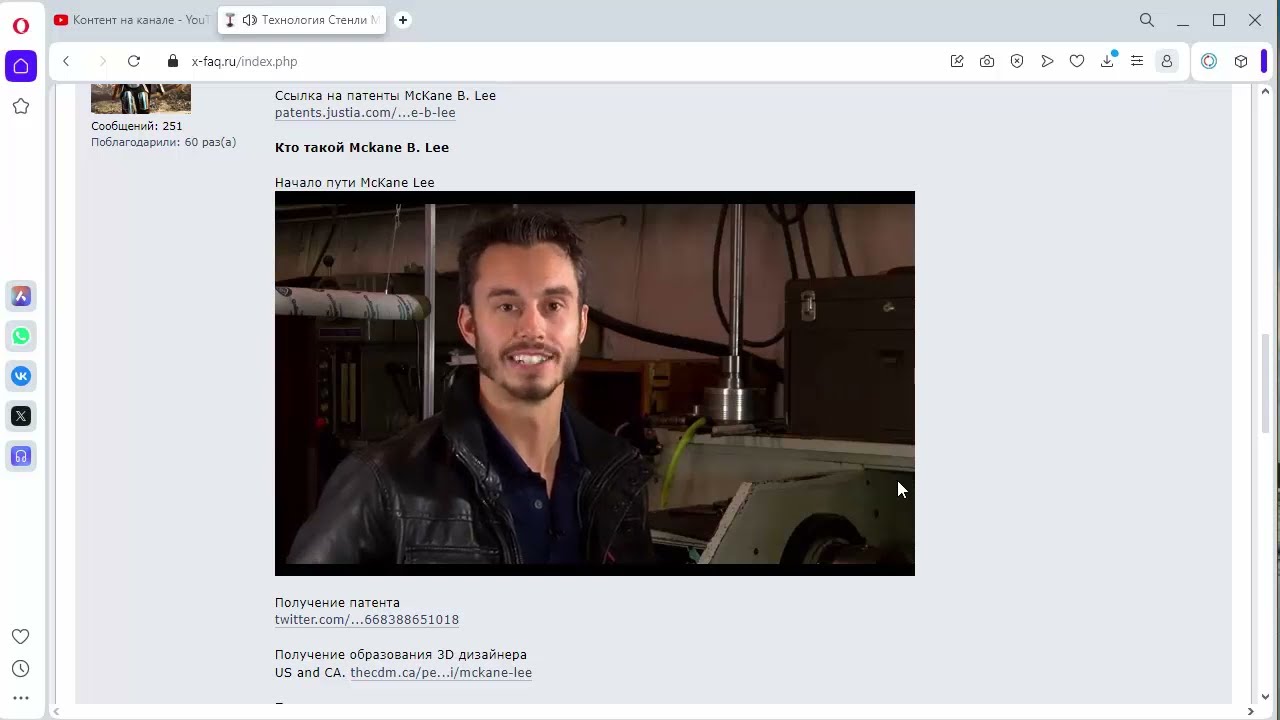Click the x-faq.ru address bar

(560, 61)
